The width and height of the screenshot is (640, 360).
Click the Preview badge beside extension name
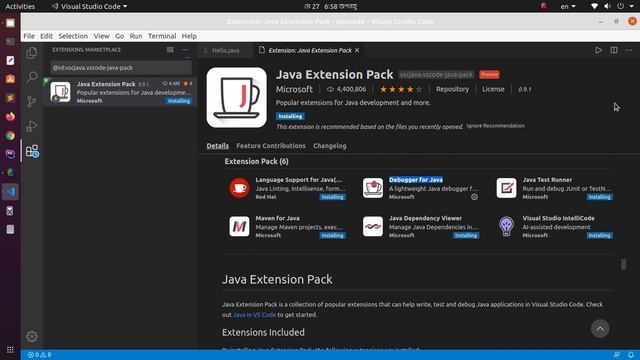489,74
